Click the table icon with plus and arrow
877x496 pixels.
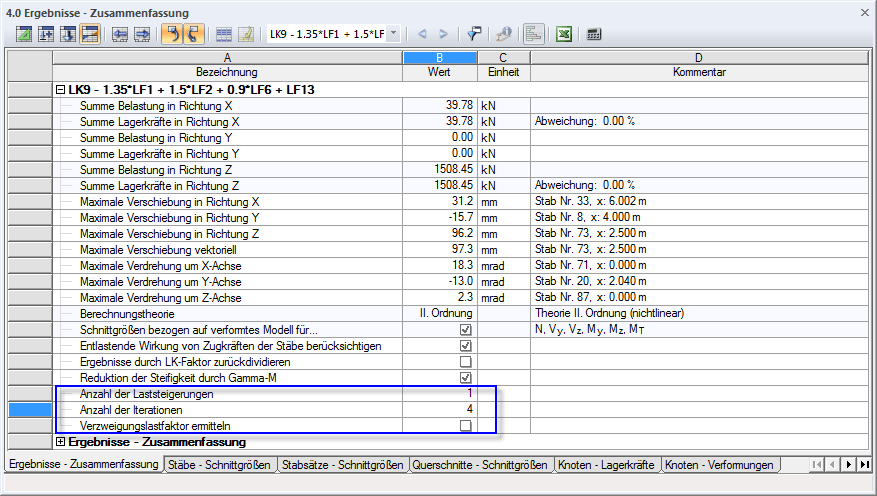[46, 34]
